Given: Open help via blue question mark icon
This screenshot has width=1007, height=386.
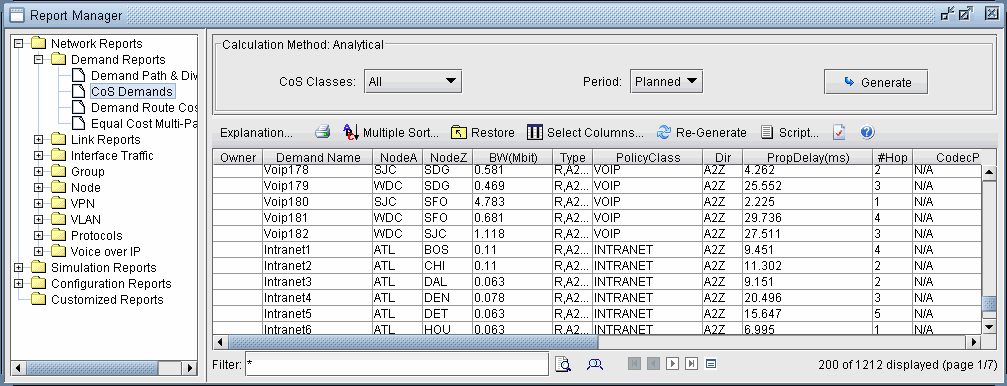Looking at the screenshot, I should click(x=866, y=132).
